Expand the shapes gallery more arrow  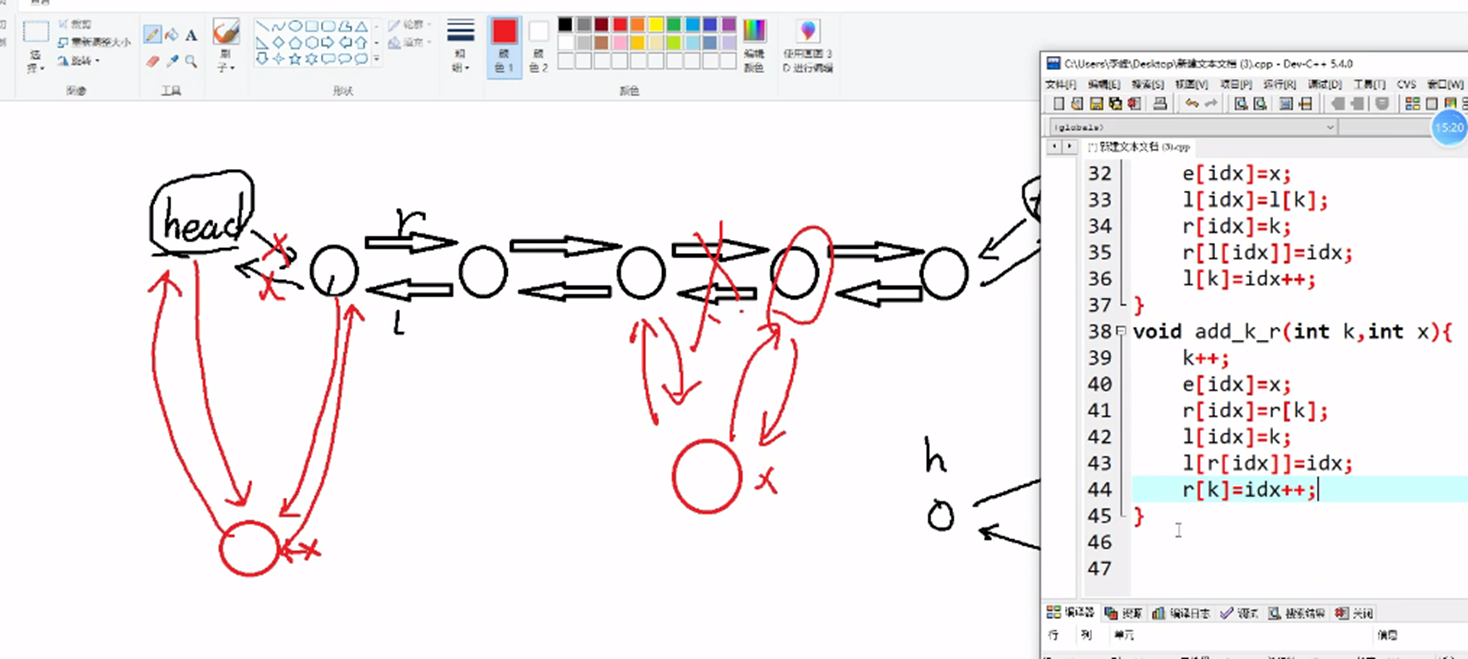[376, 58]
